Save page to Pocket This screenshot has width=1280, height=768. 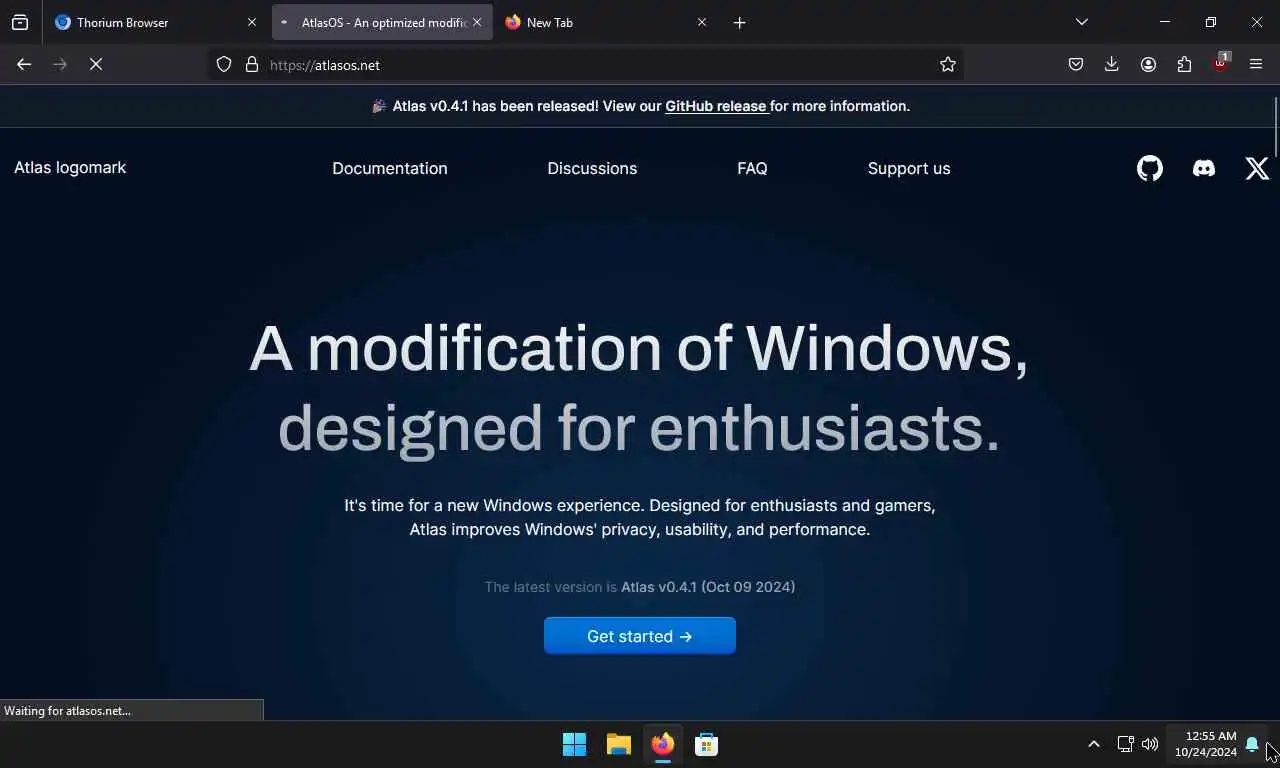[1076, 64]
